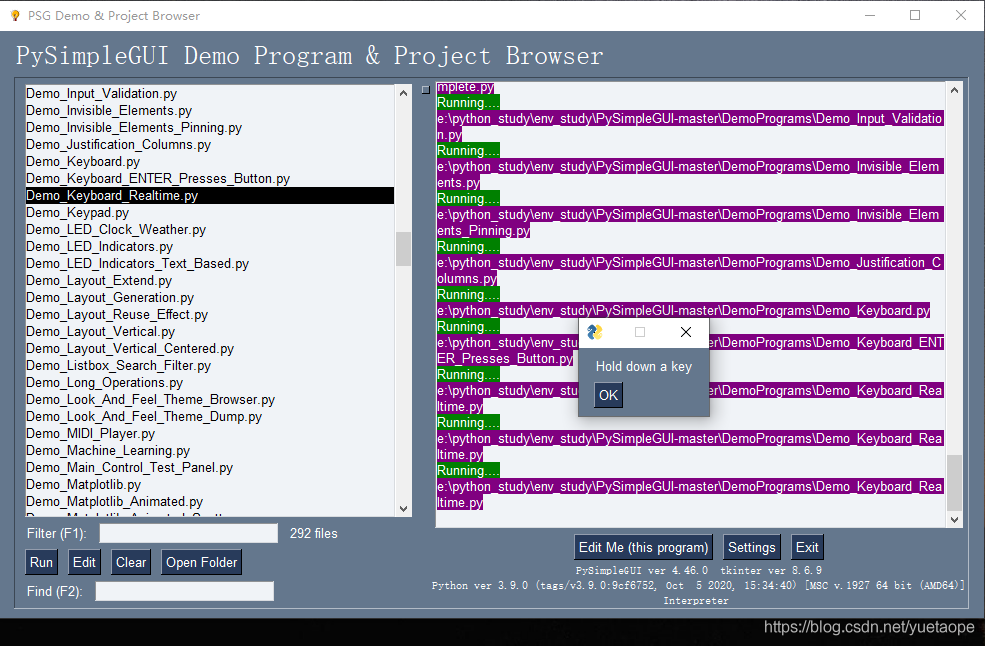Focus the Find (F2) input field
985x646 pixels.
[x=185, y=591]
